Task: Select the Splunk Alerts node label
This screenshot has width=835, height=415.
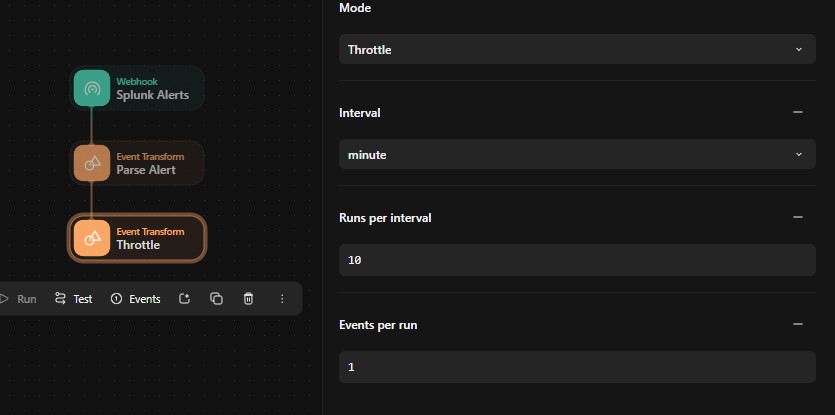Action: [153, 95]
